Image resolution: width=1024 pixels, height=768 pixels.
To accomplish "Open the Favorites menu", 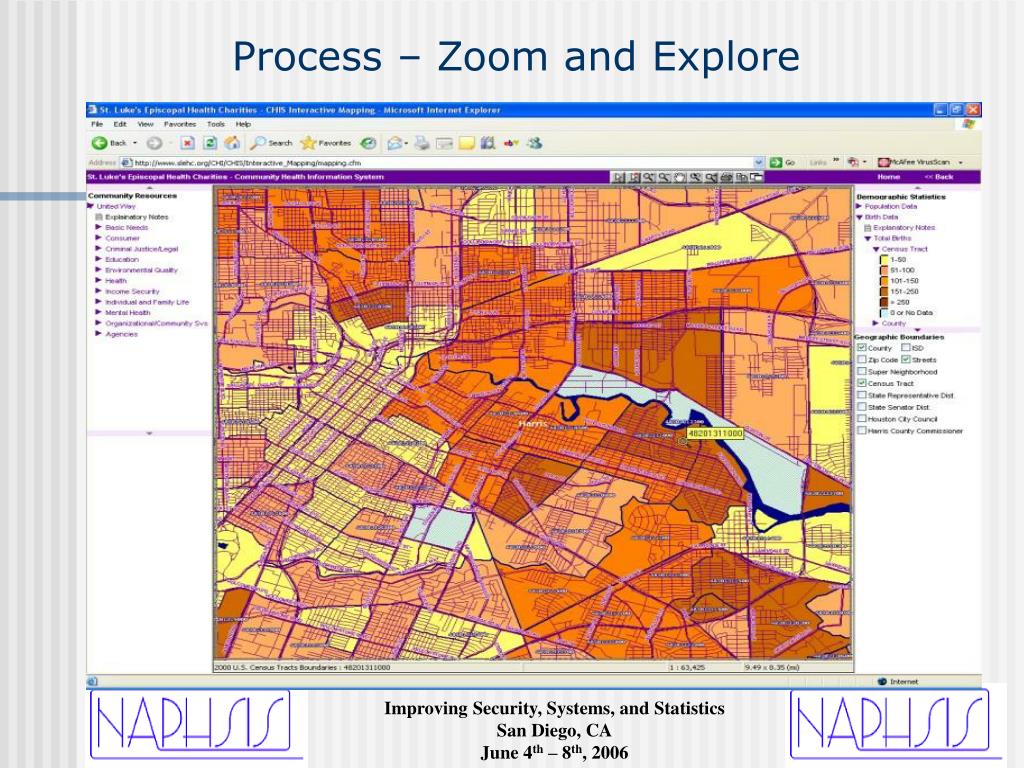I will click(x=180, y=124).
